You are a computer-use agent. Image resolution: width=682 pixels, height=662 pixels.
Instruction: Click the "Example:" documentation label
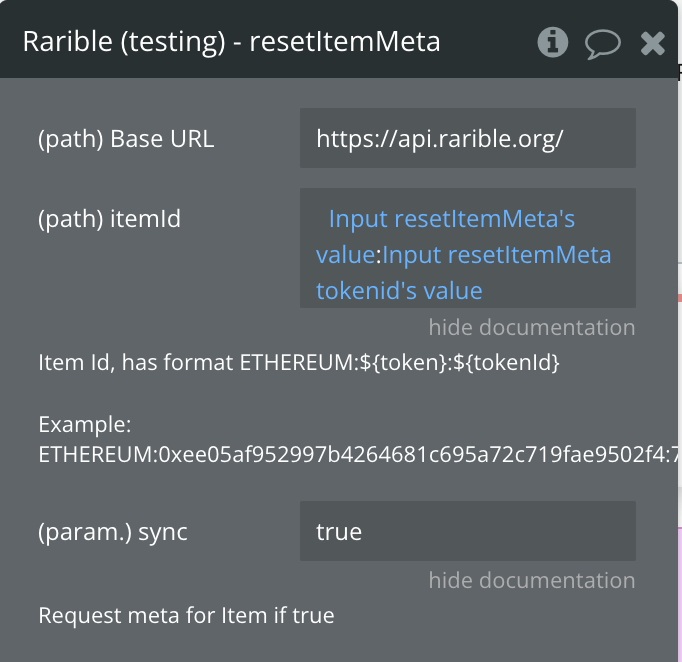pyautogui.click(x=85, y=425)
